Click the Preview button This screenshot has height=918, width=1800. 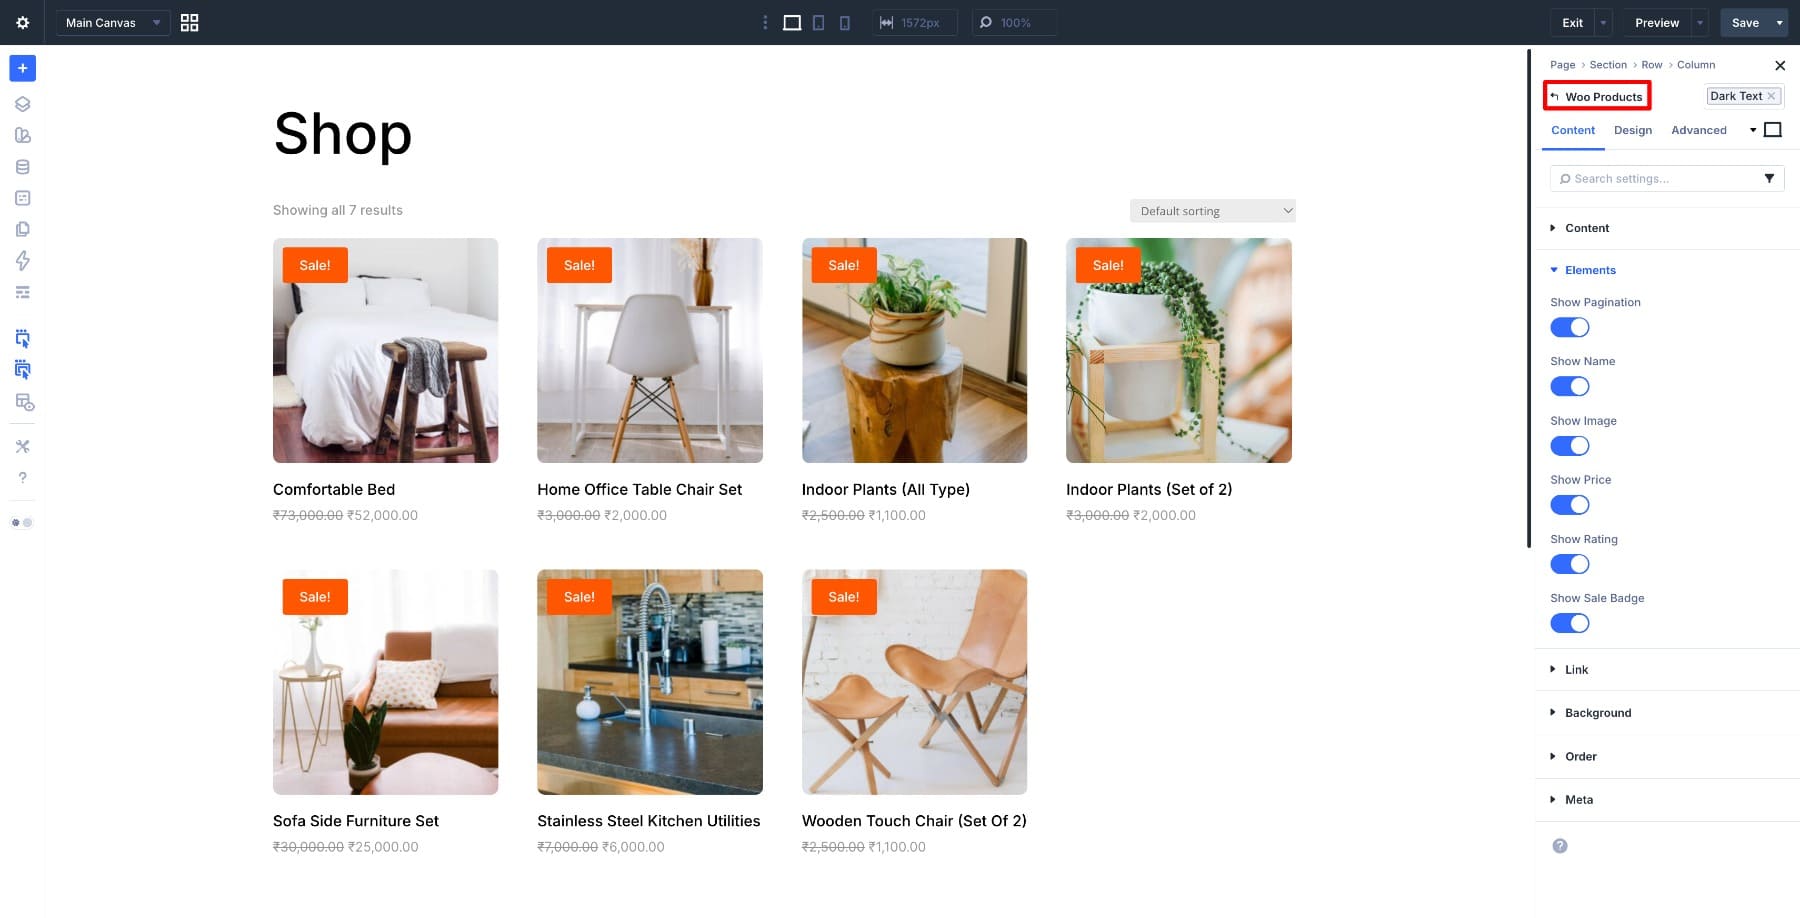point(1656,22)
